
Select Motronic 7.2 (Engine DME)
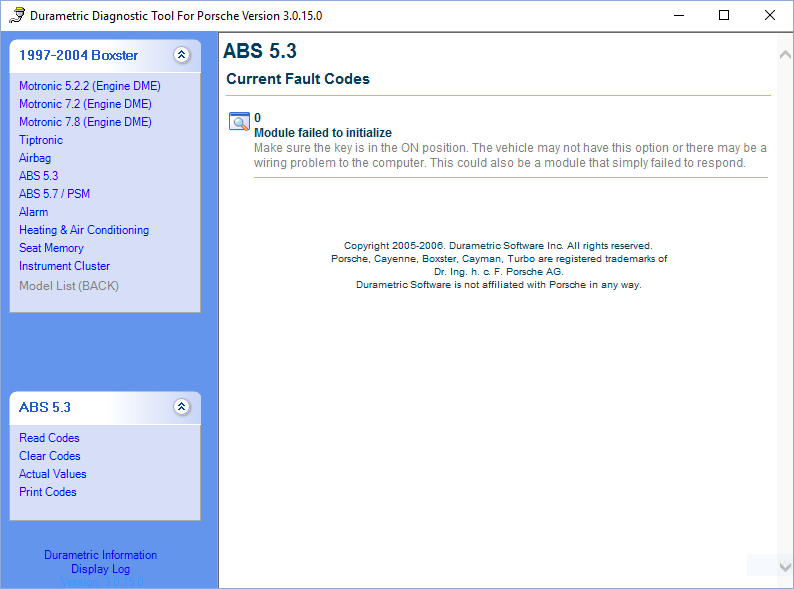click(85, 104)
